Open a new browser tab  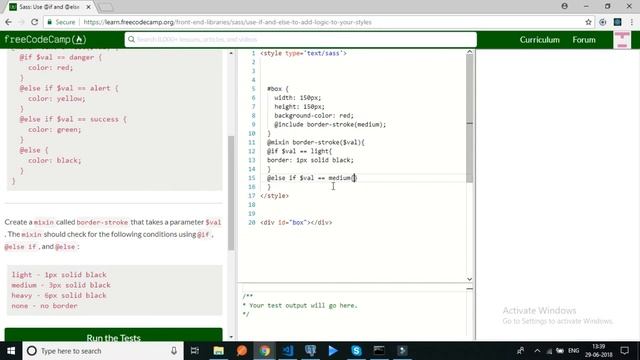[x=106, y=7]
